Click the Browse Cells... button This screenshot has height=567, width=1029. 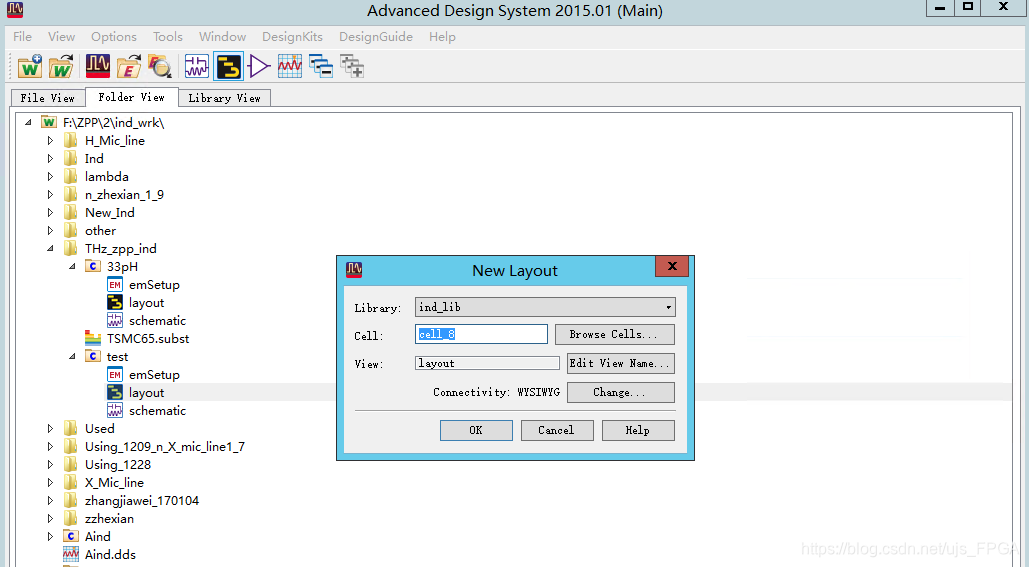[620, 334]
